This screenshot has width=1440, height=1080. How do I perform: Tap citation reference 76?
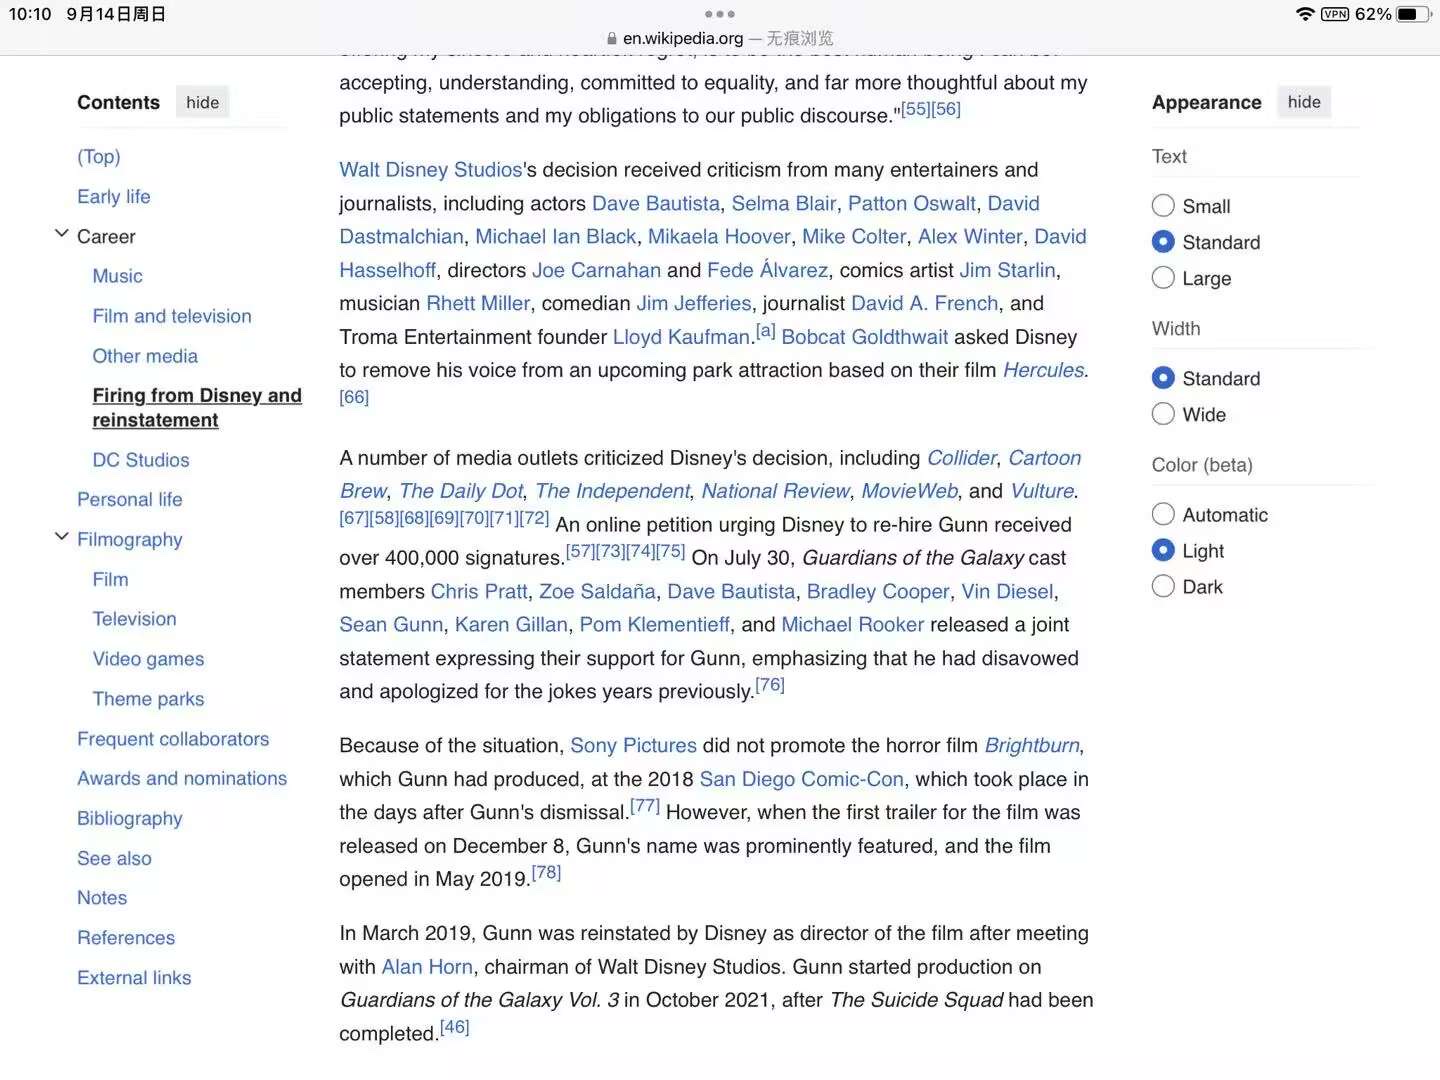click(769, 685)
